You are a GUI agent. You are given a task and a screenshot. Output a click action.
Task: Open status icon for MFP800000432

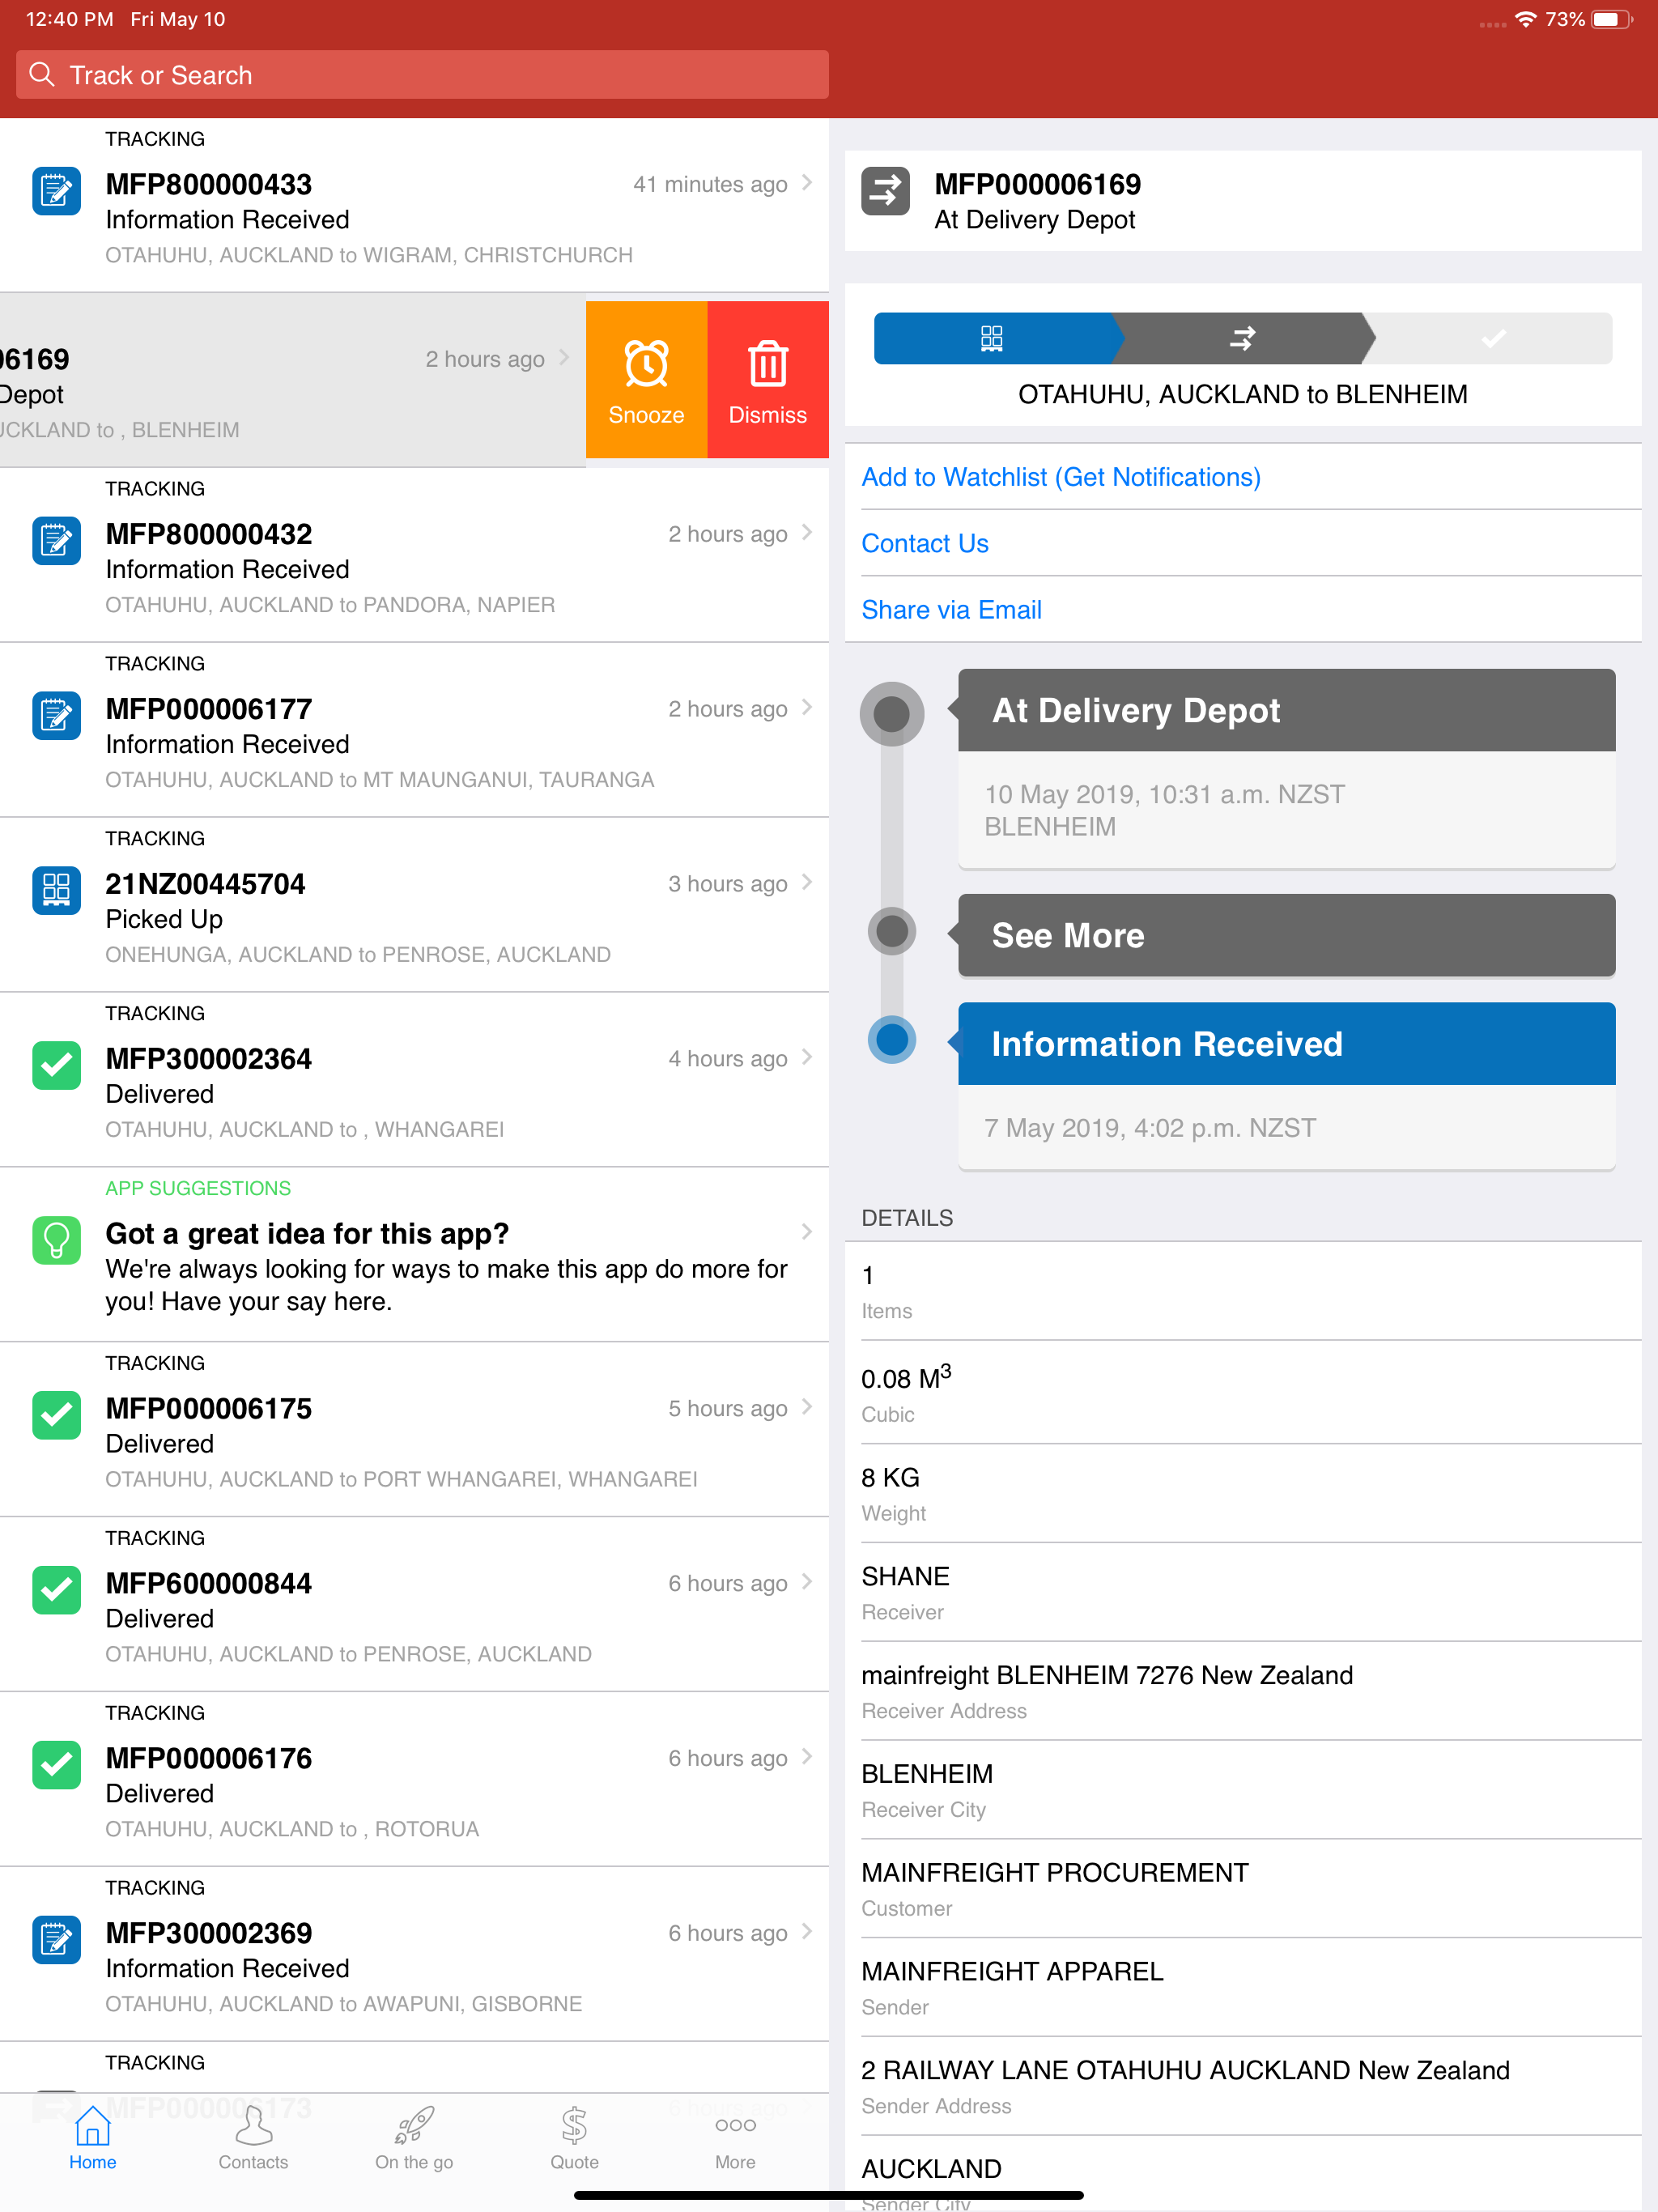coord(57,541)
